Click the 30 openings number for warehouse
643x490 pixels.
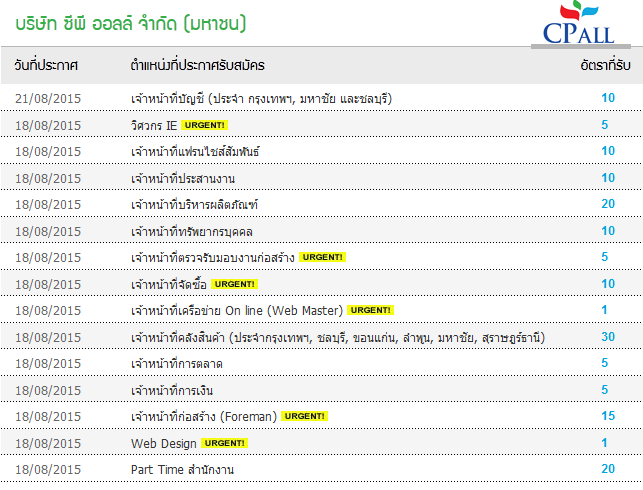(x=608, y=337)
